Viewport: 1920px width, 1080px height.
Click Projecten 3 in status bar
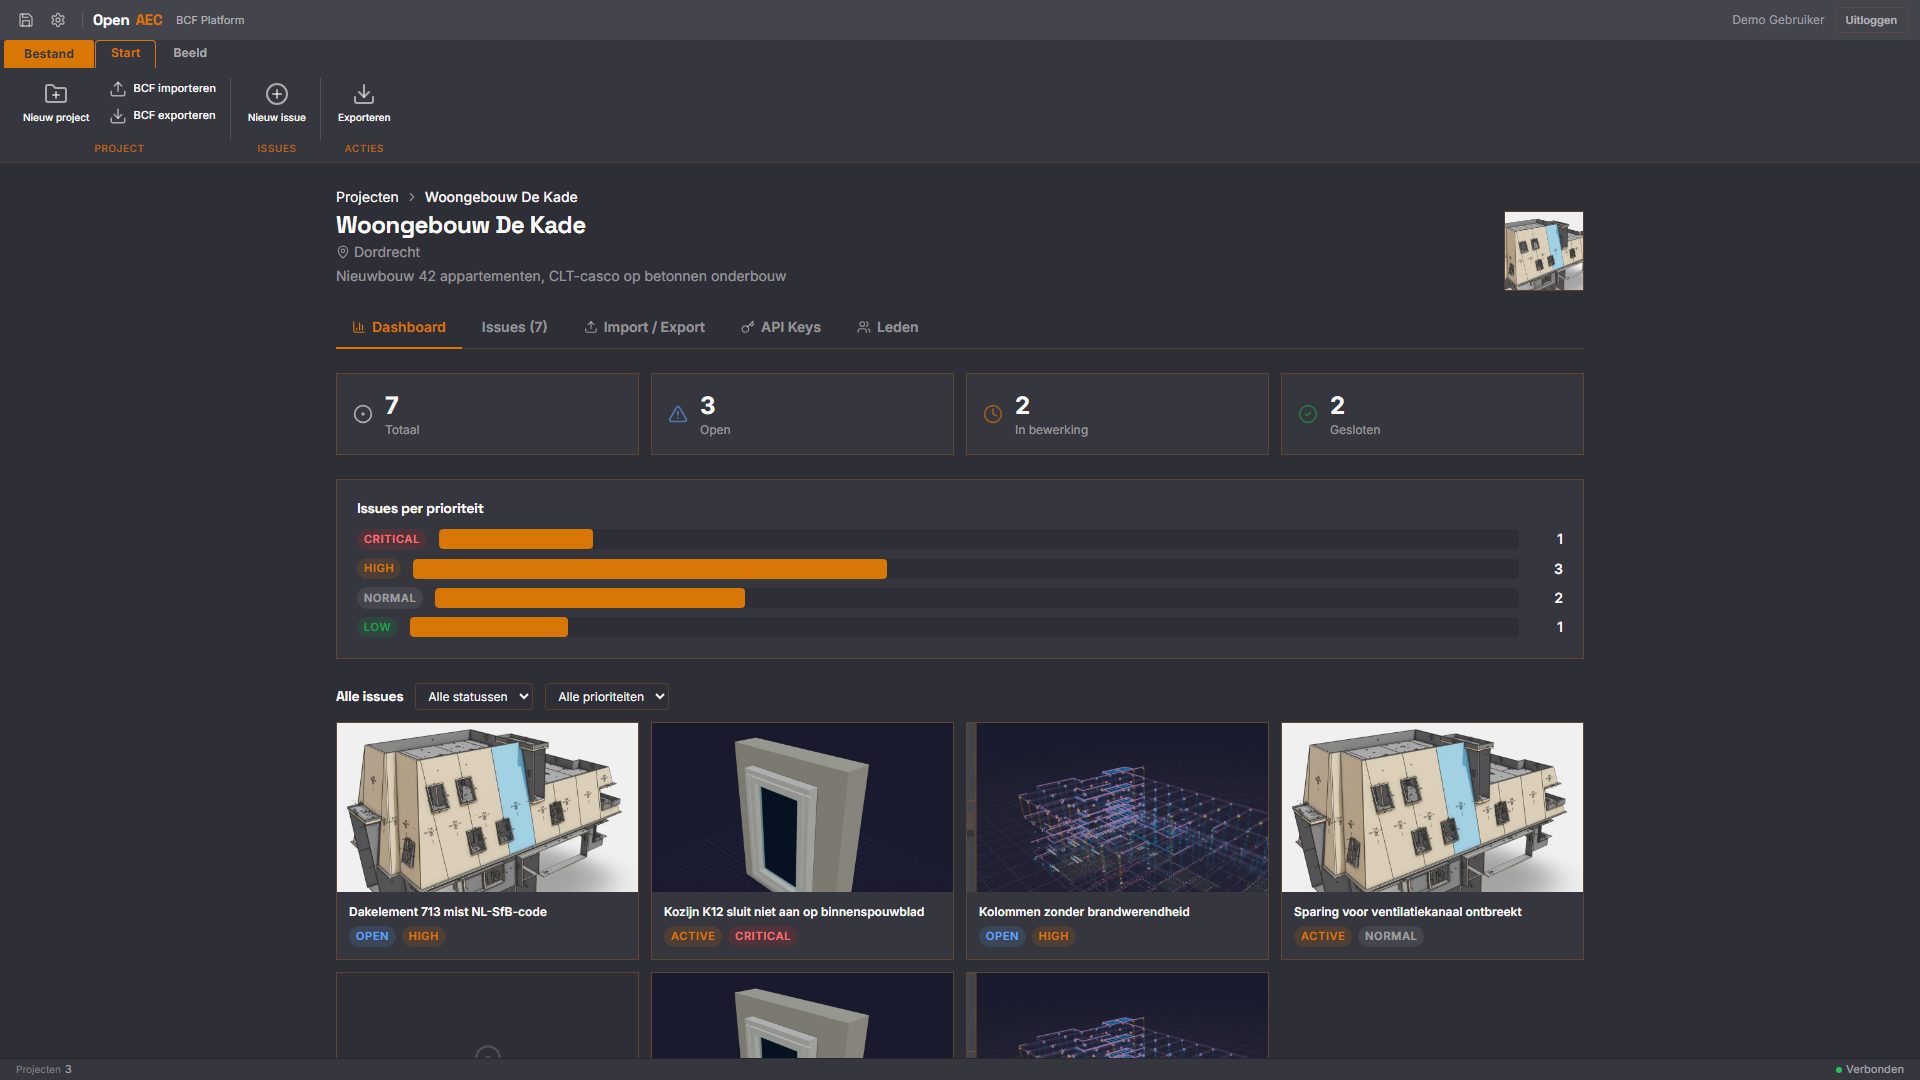click(x=44, y=1070)
